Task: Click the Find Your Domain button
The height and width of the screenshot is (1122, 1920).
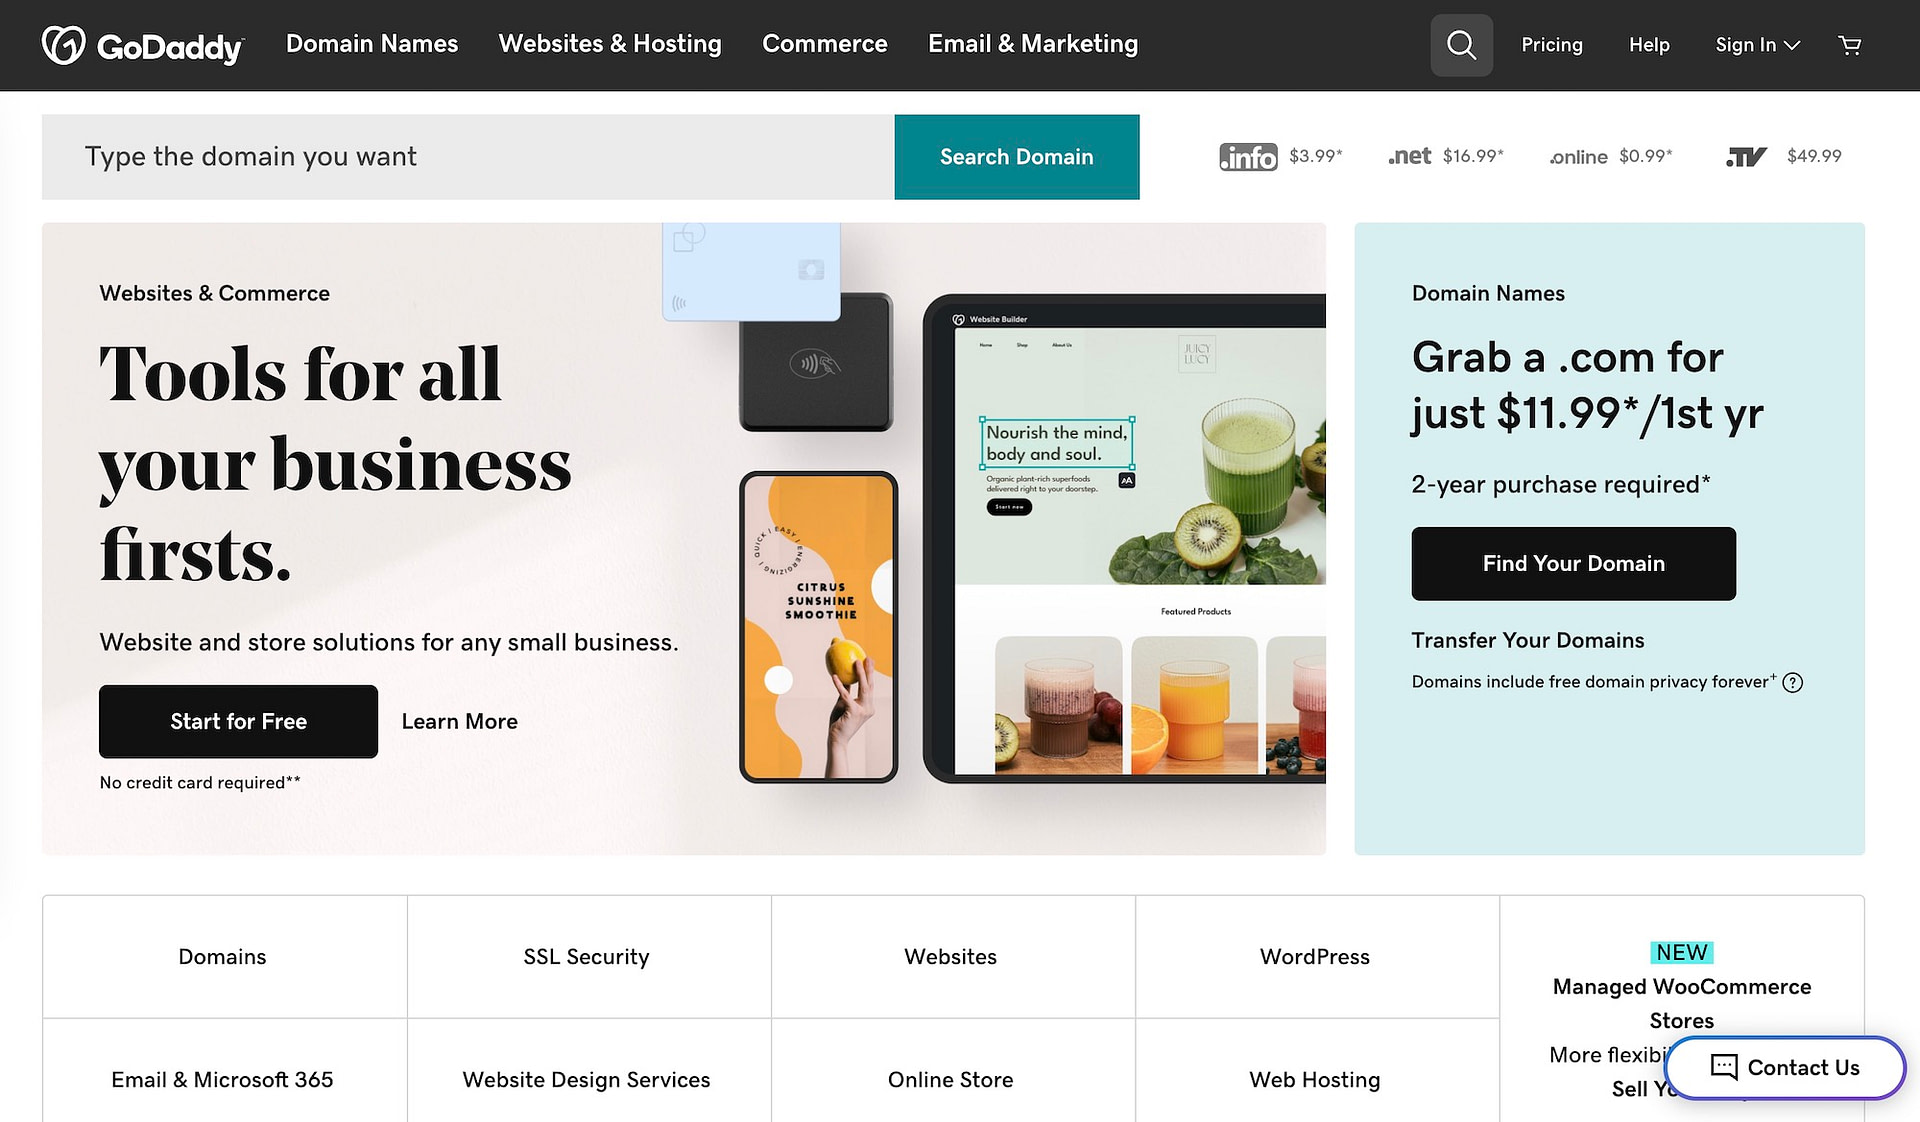Action: pos(1574,562)
